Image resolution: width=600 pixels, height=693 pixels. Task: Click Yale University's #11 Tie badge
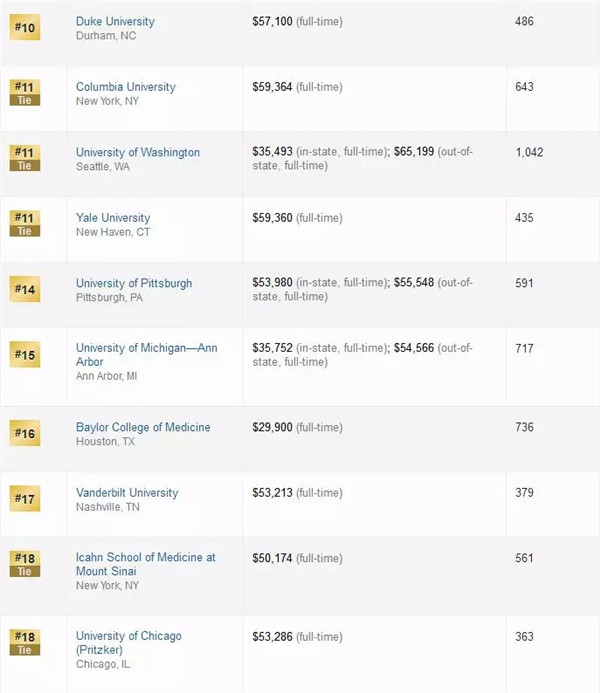point(25,224)
